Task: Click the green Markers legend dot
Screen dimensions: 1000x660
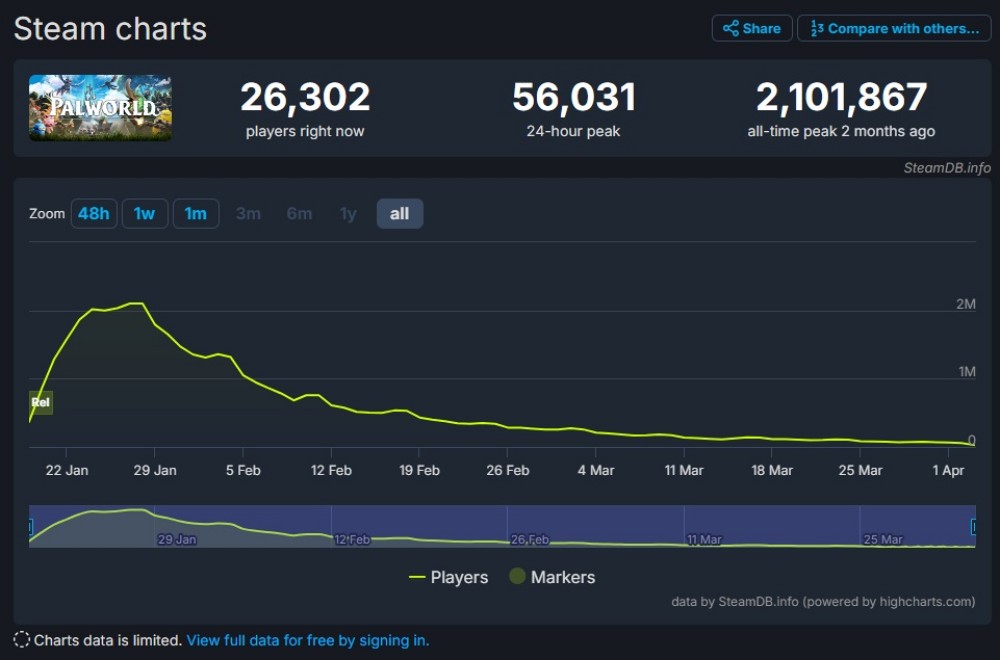Action: click(517, 576)
